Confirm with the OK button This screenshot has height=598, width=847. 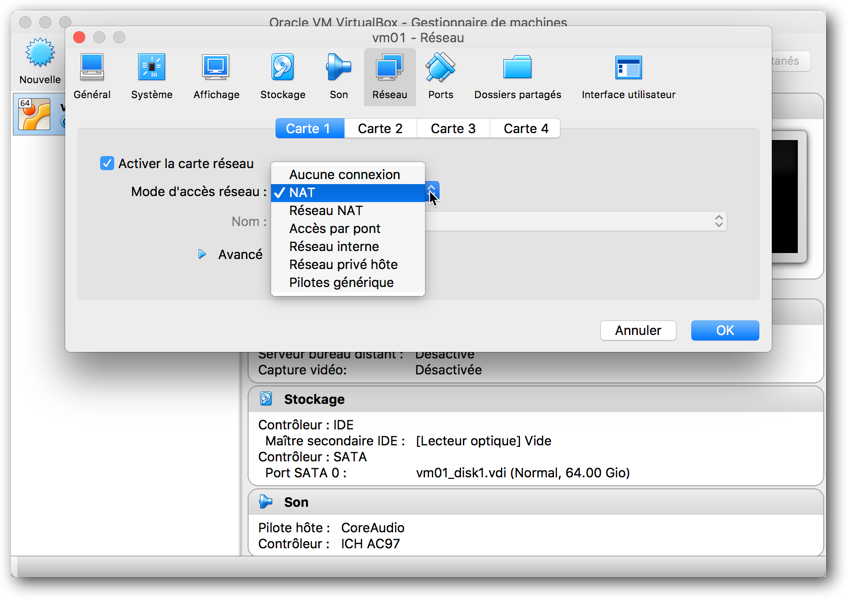pyautogui.click(x=725, y=330)
